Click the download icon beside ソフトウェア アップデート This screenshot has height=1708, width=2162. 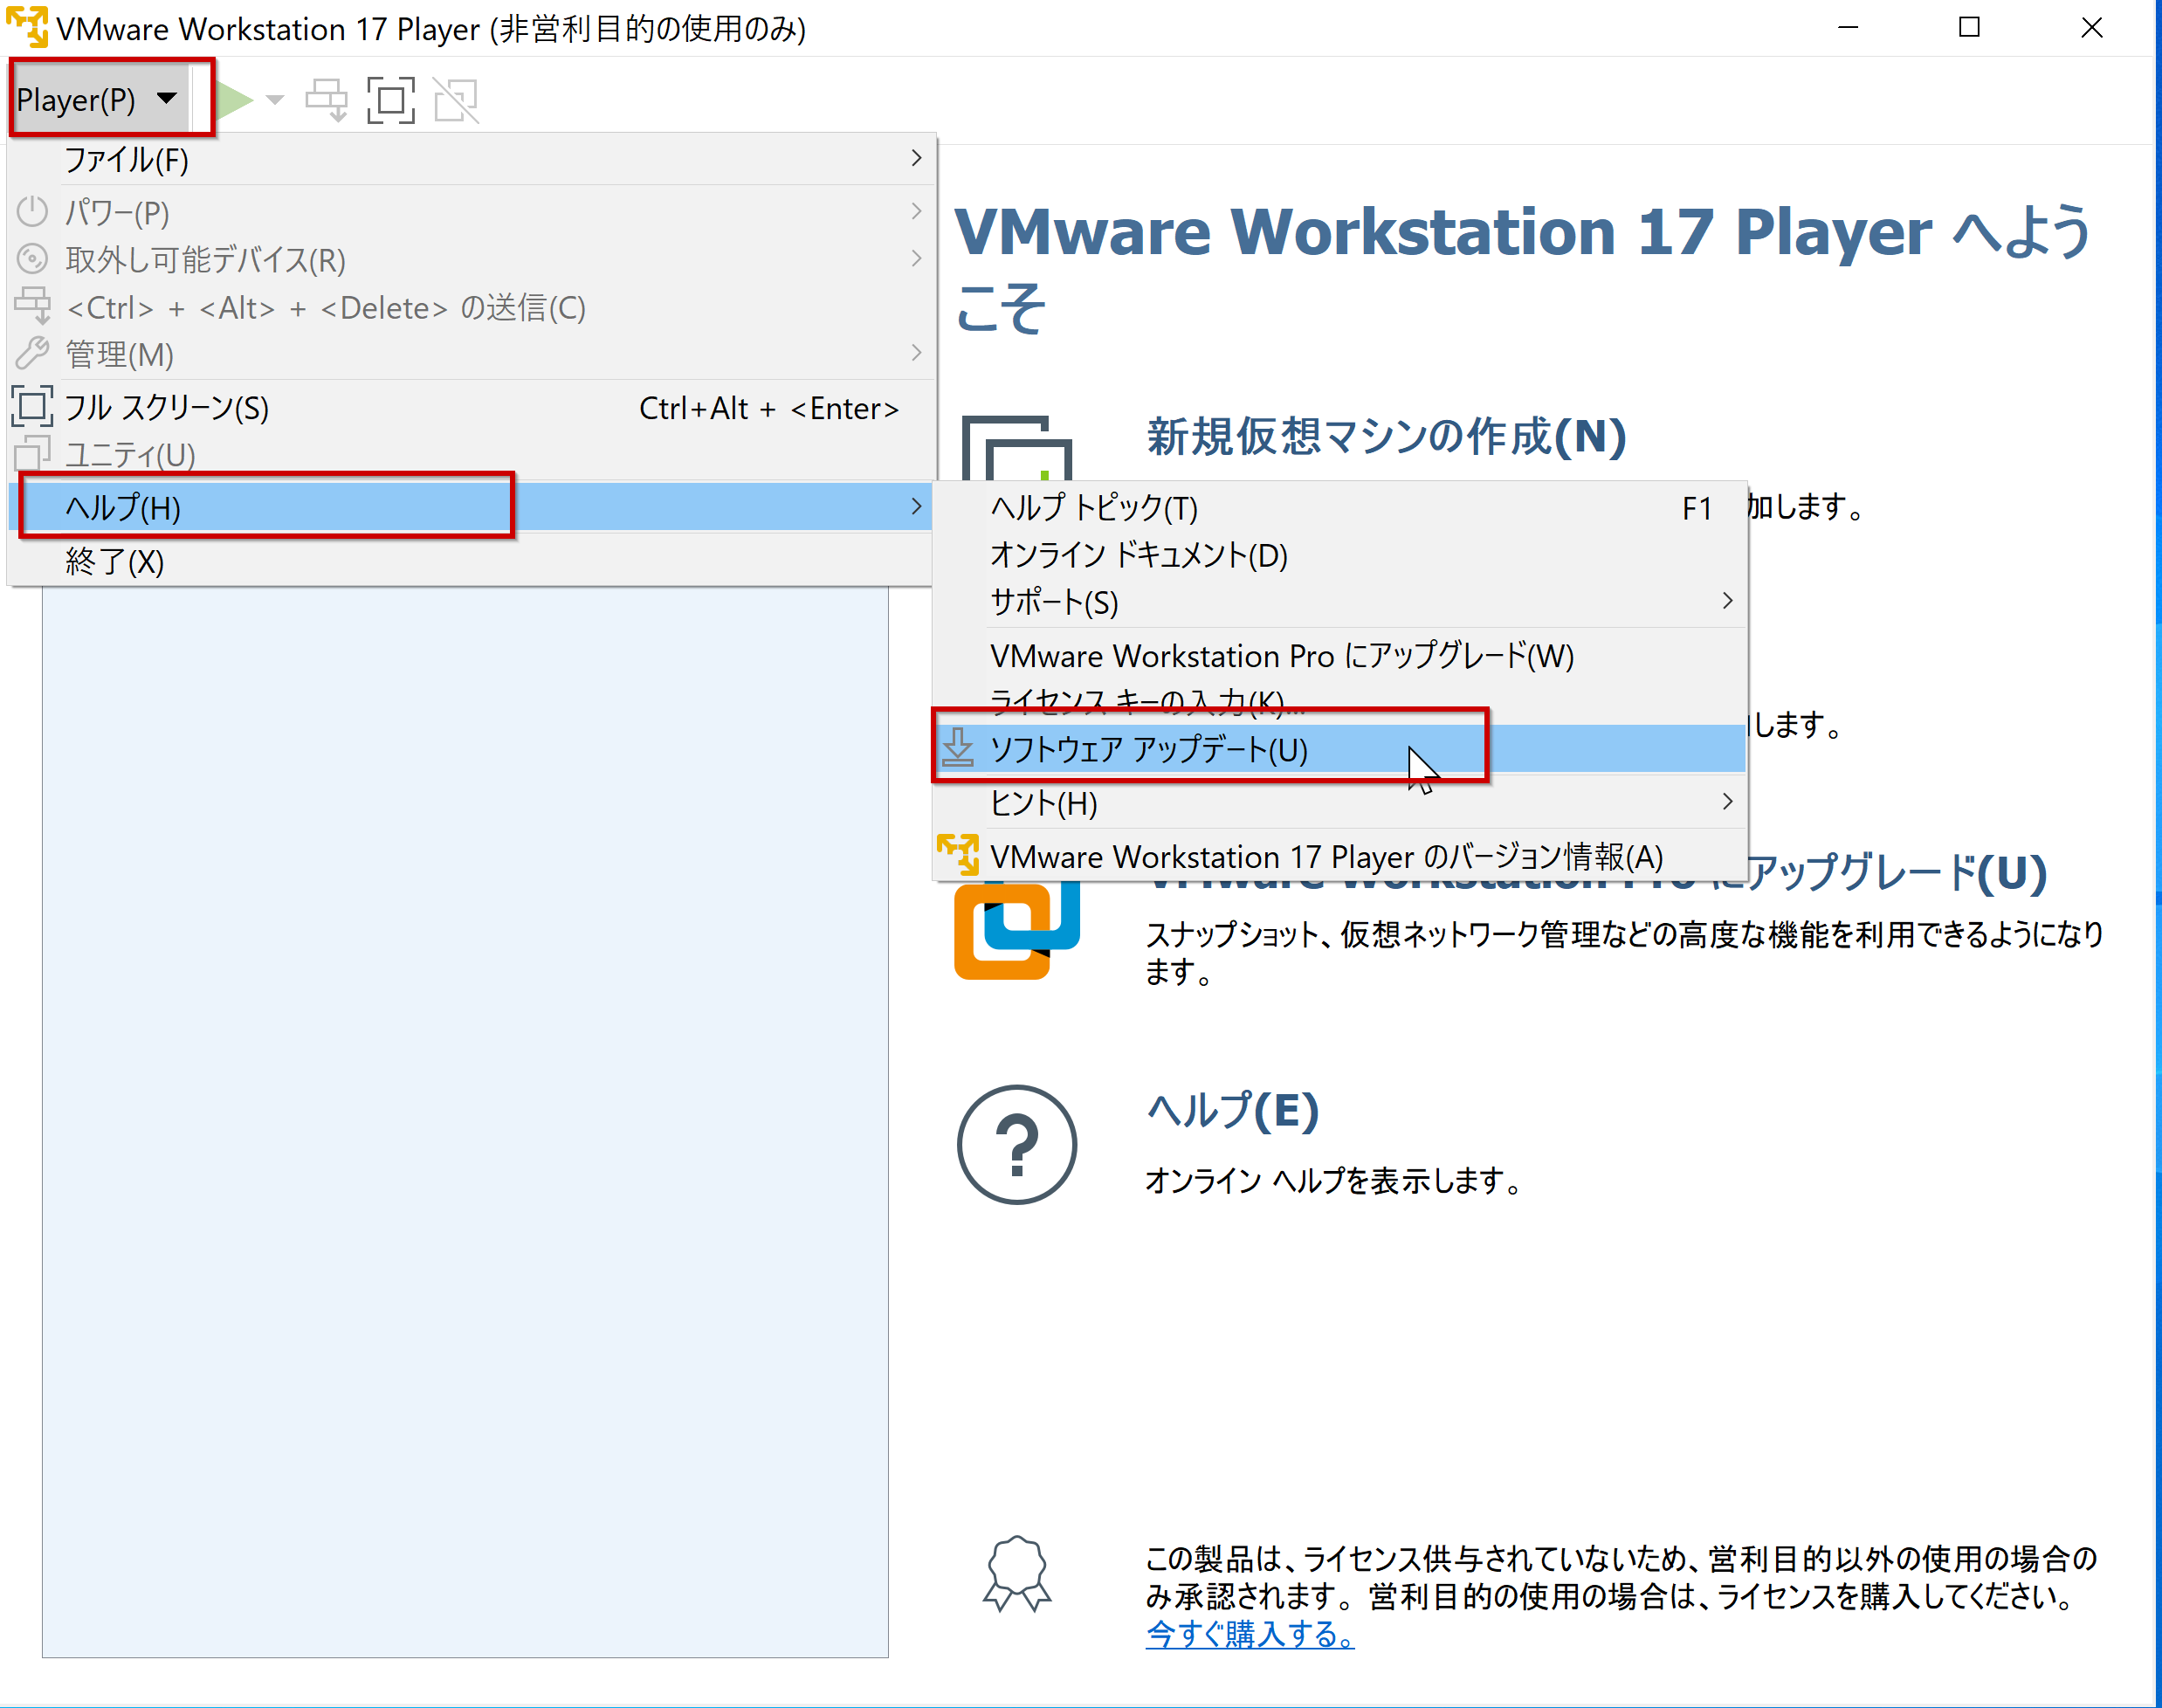point(958,747)
